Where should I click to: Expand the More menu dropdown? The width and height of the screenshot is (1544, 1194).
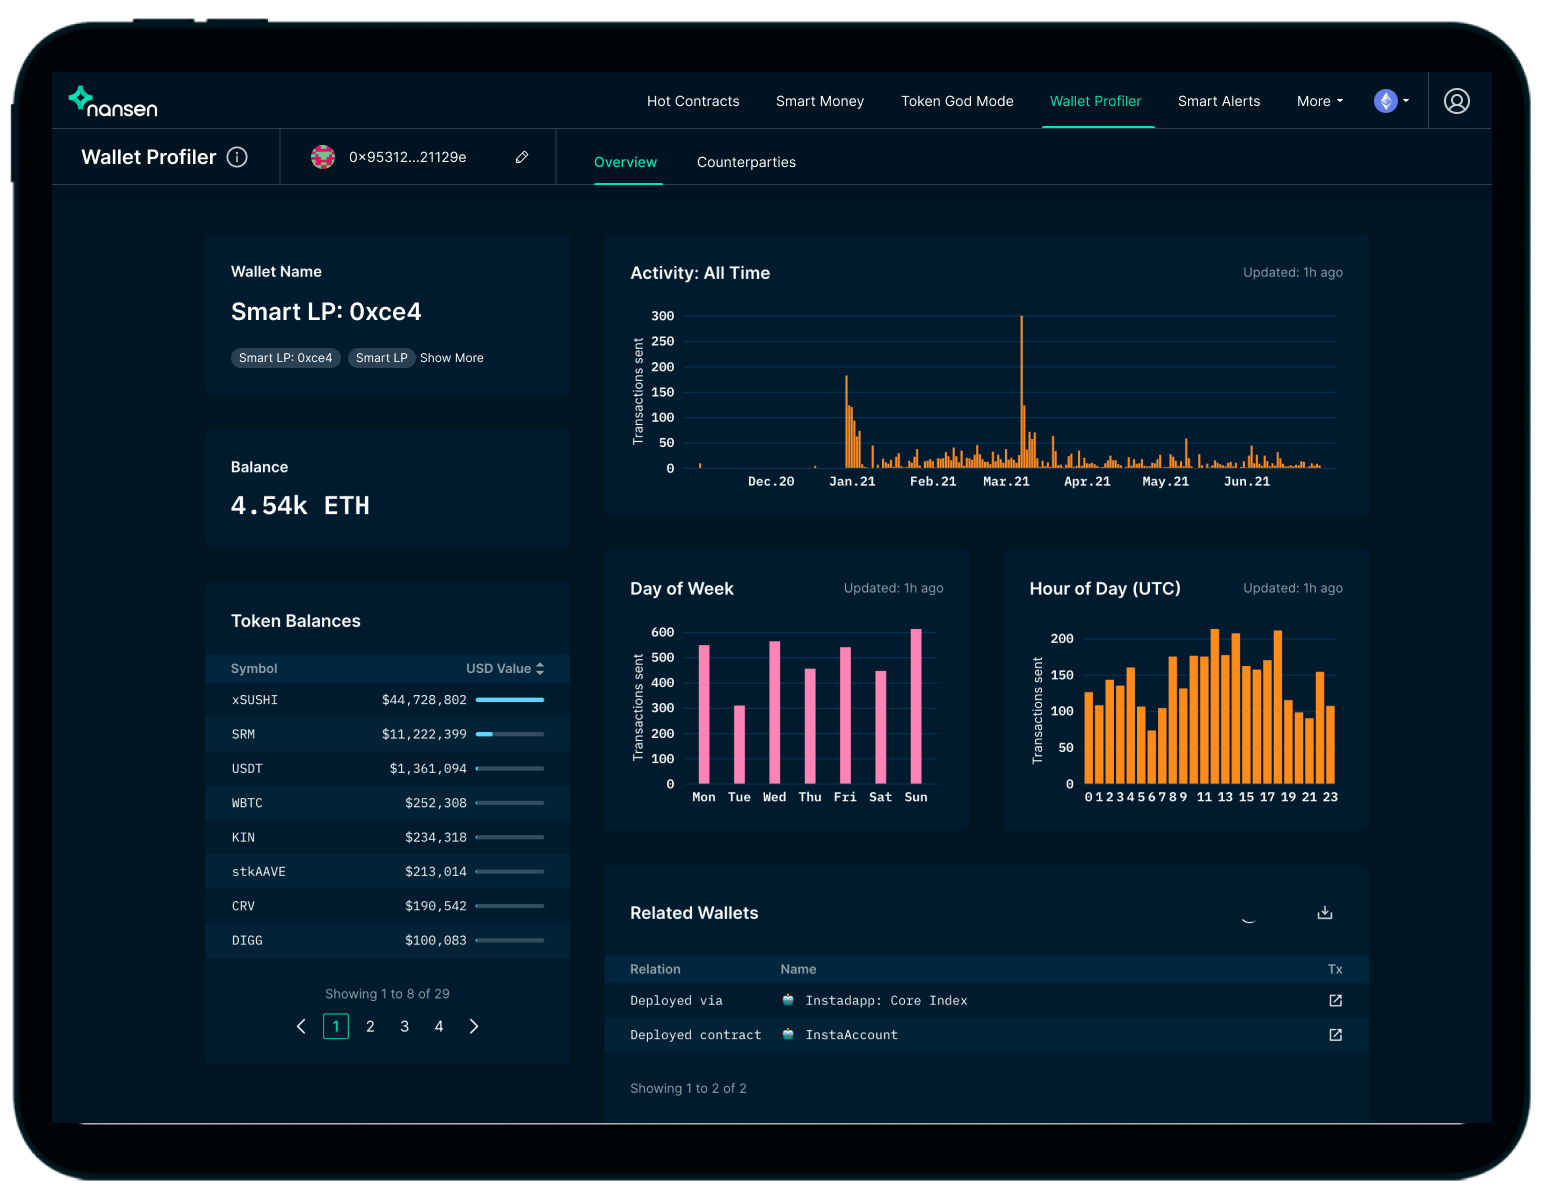(1319, 101)
